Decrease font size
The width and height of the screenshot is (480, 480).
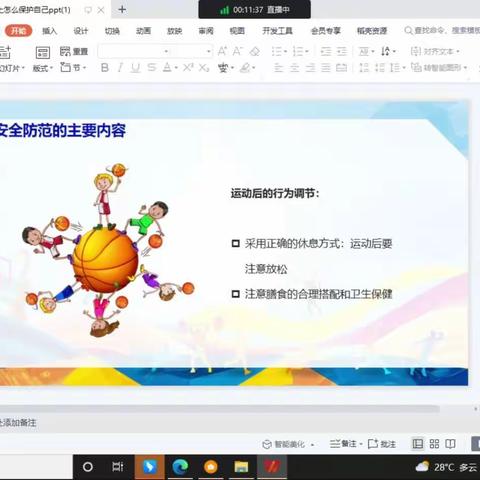[x=237, y=51]
